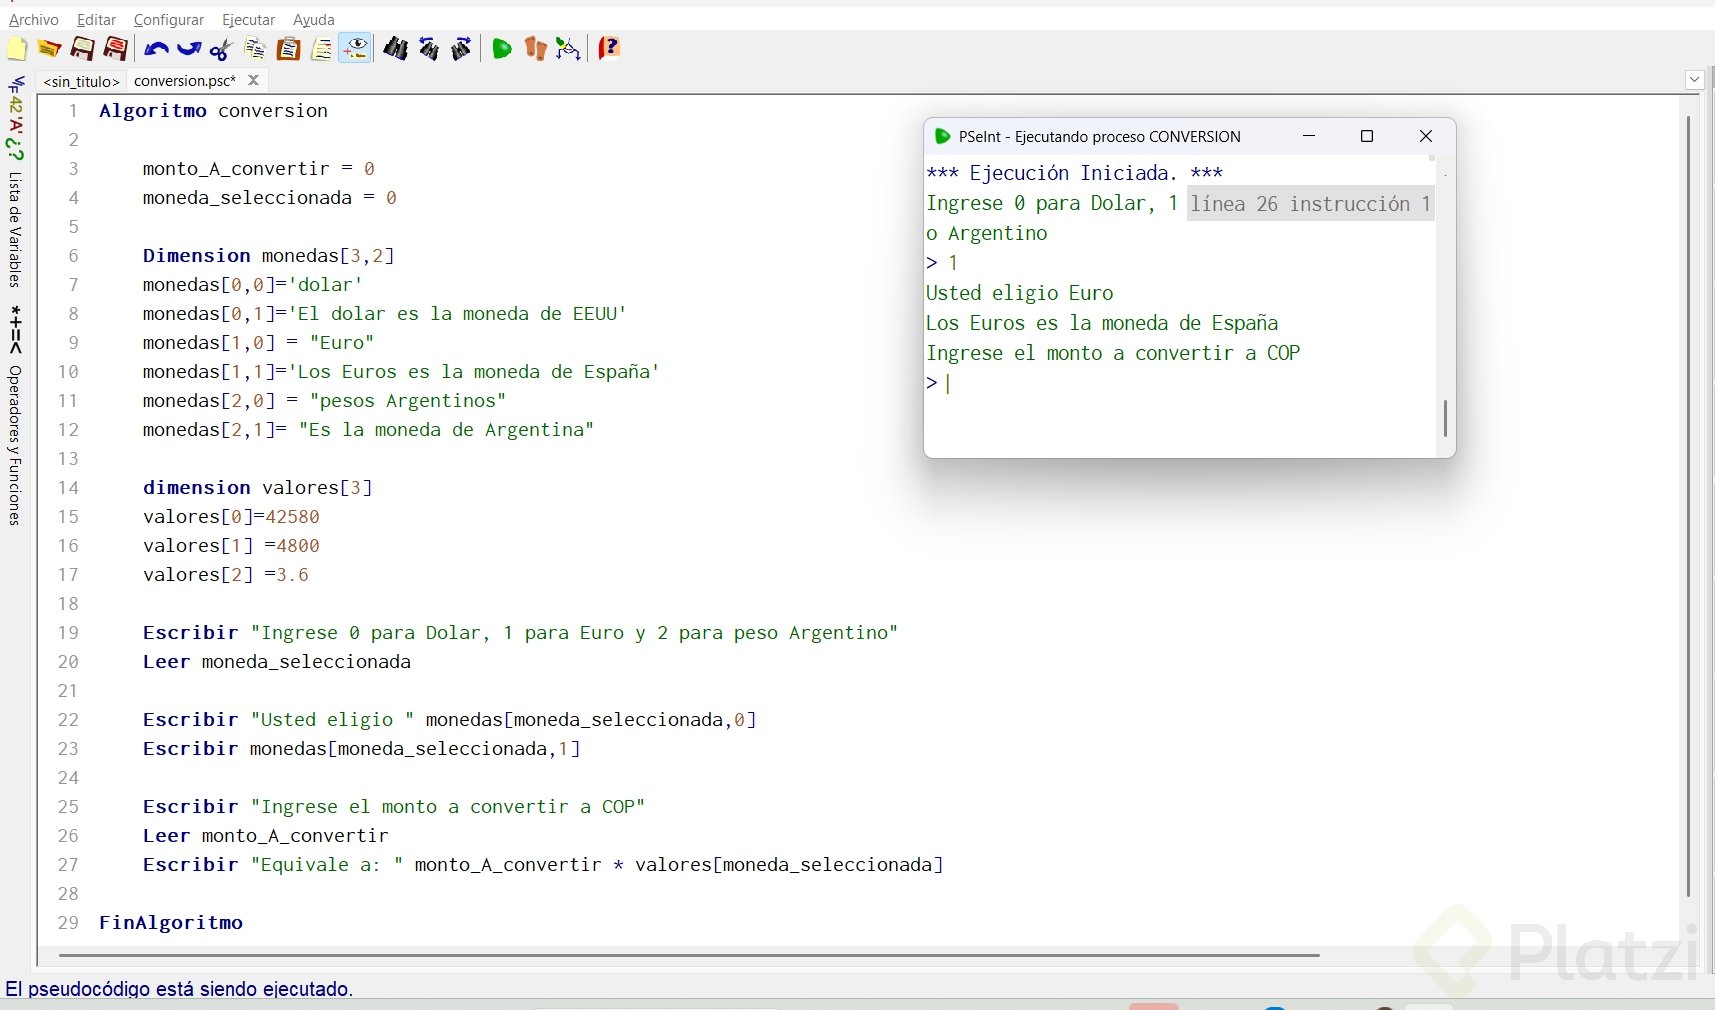
Task: Click line 'valores[2] =3.6'
Action: pos(226,575)
